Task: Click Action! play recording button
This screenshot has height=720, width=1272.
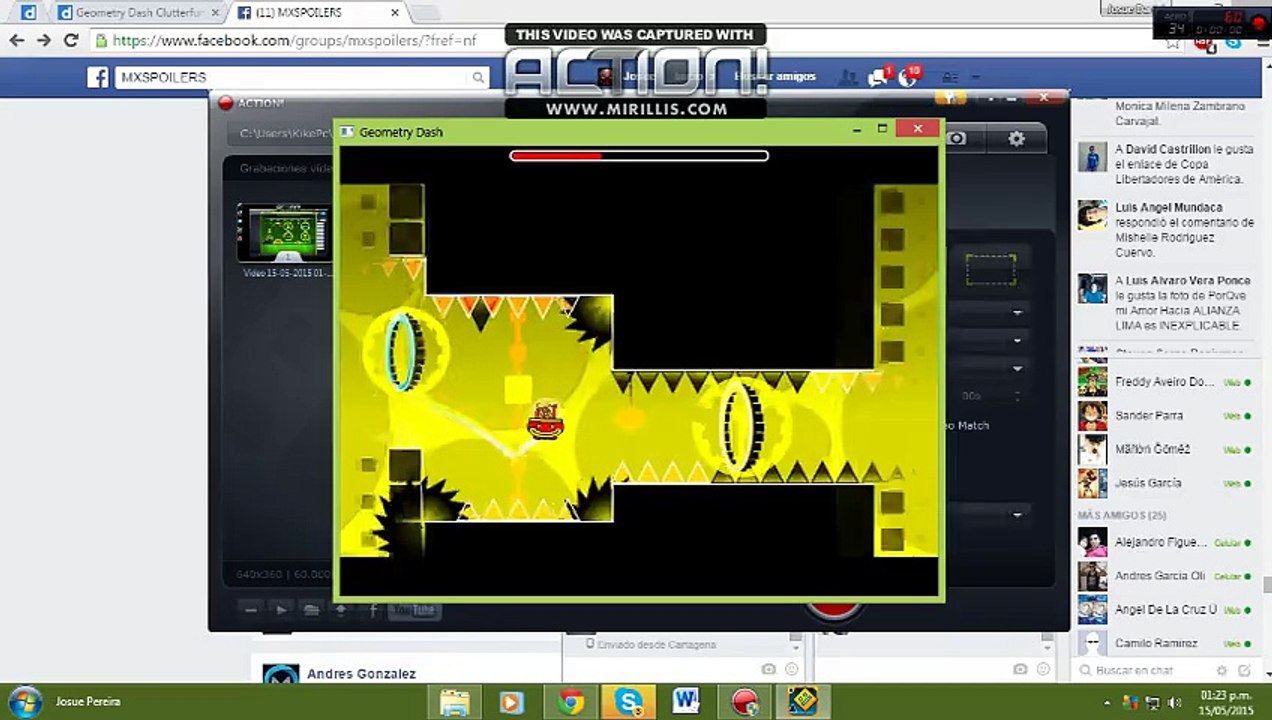Action: point(282,609)
